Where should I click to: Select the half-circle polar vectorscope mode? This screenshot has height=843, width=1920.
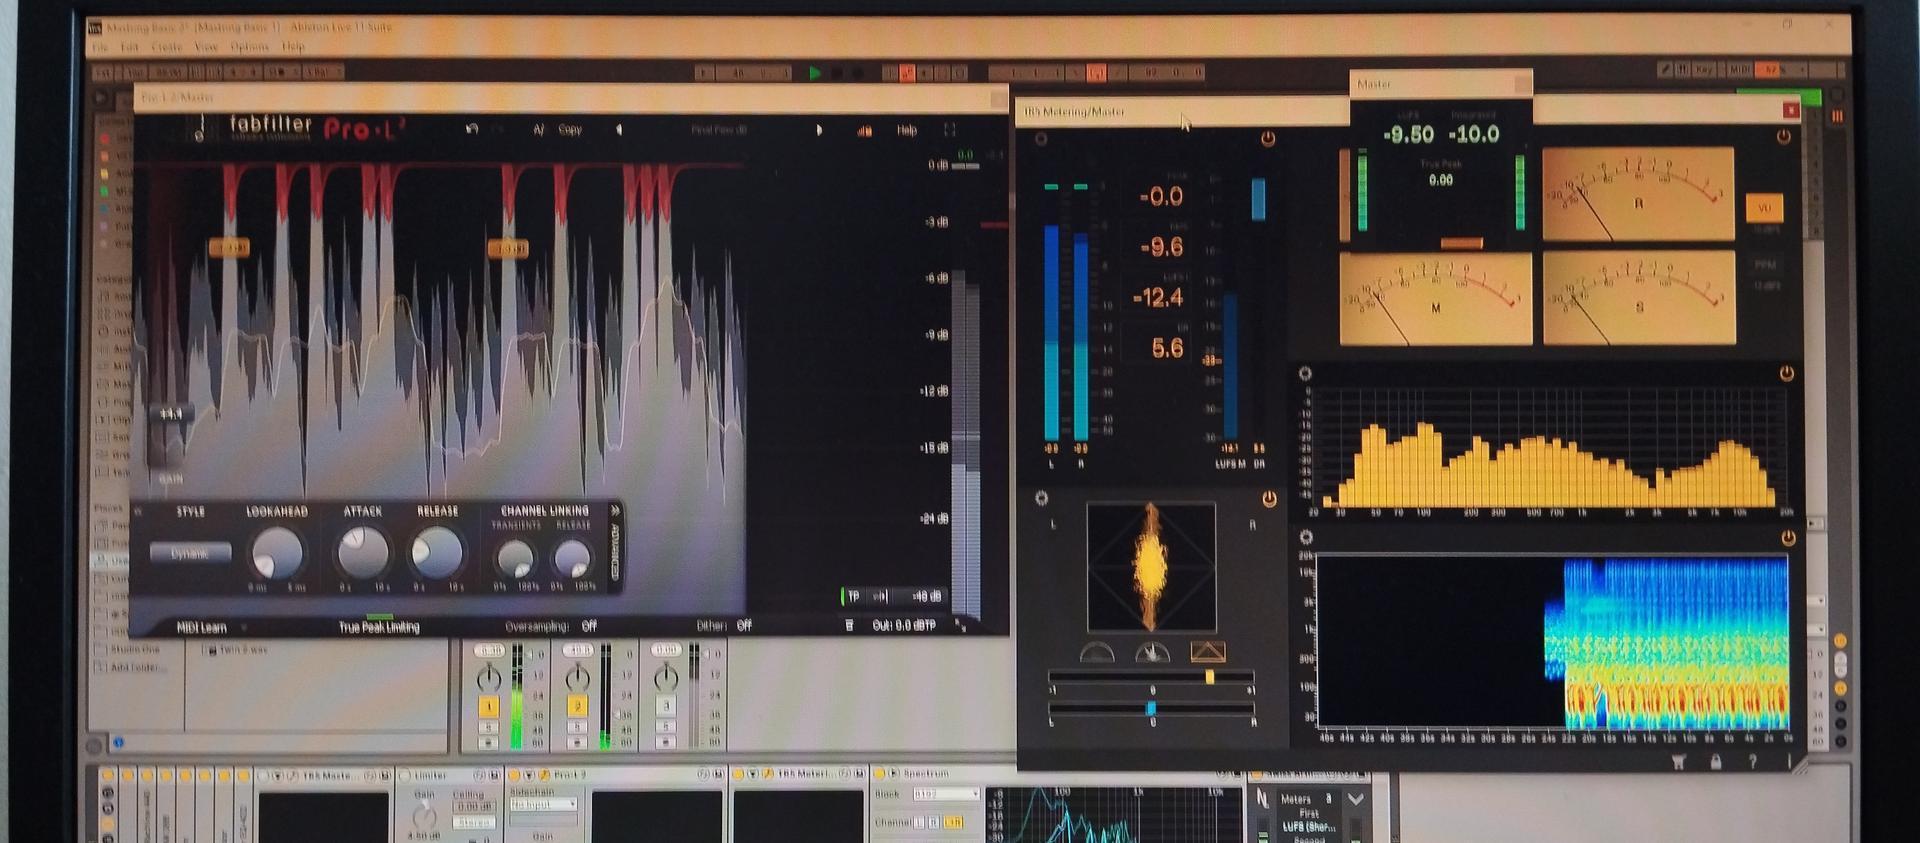click(x=1097, y=653)
